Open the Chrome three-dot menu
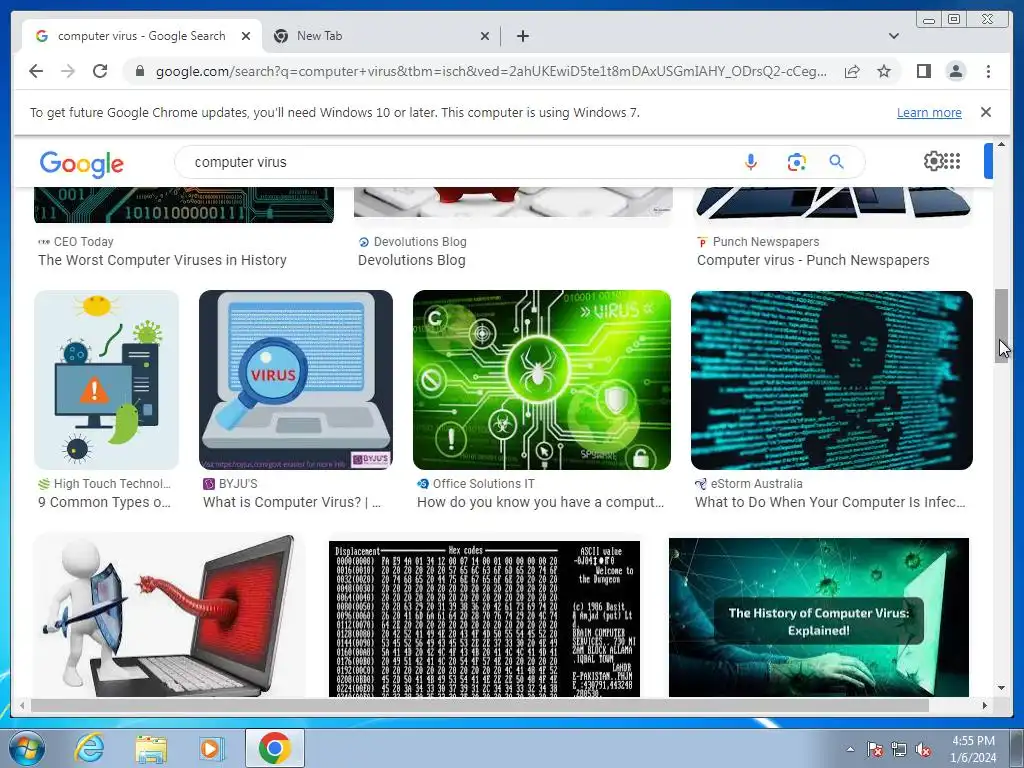The height and width of the screenshot is (768, 1024). [x=988, y=71]
